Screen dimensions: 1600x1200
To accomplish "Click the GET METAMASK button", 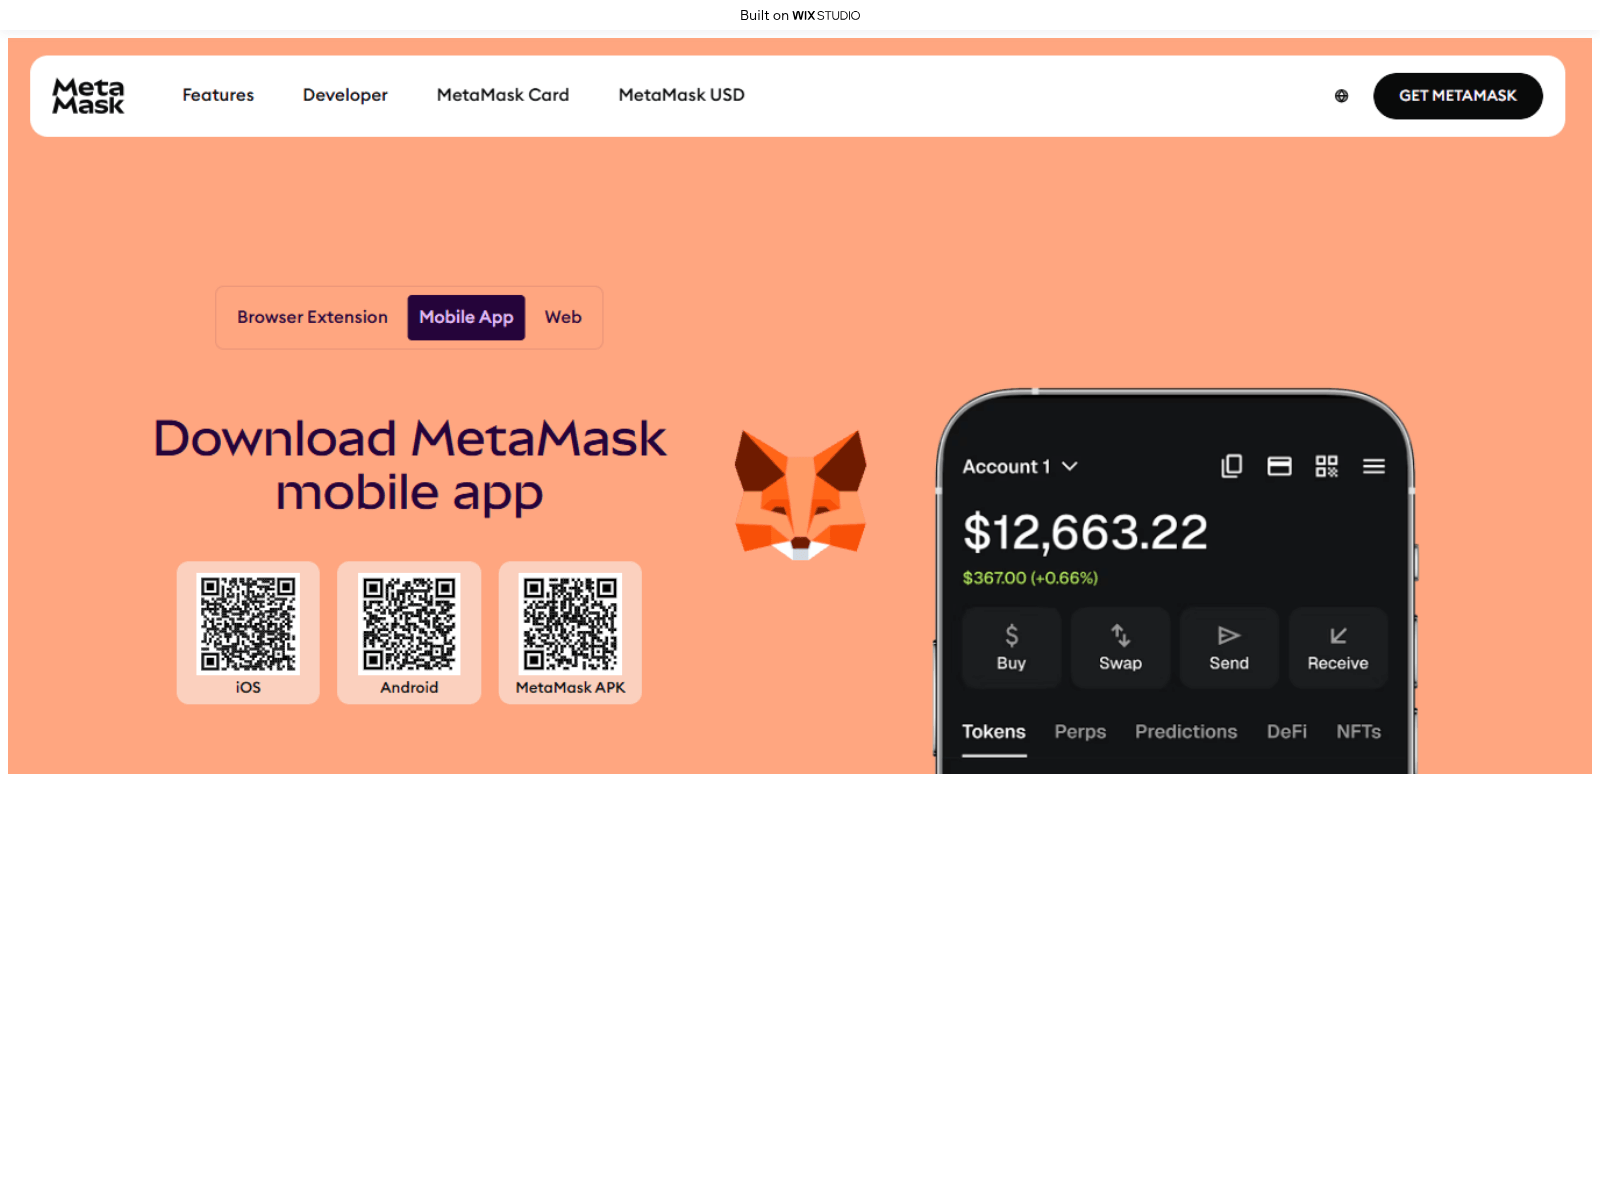I will 1457,96.
